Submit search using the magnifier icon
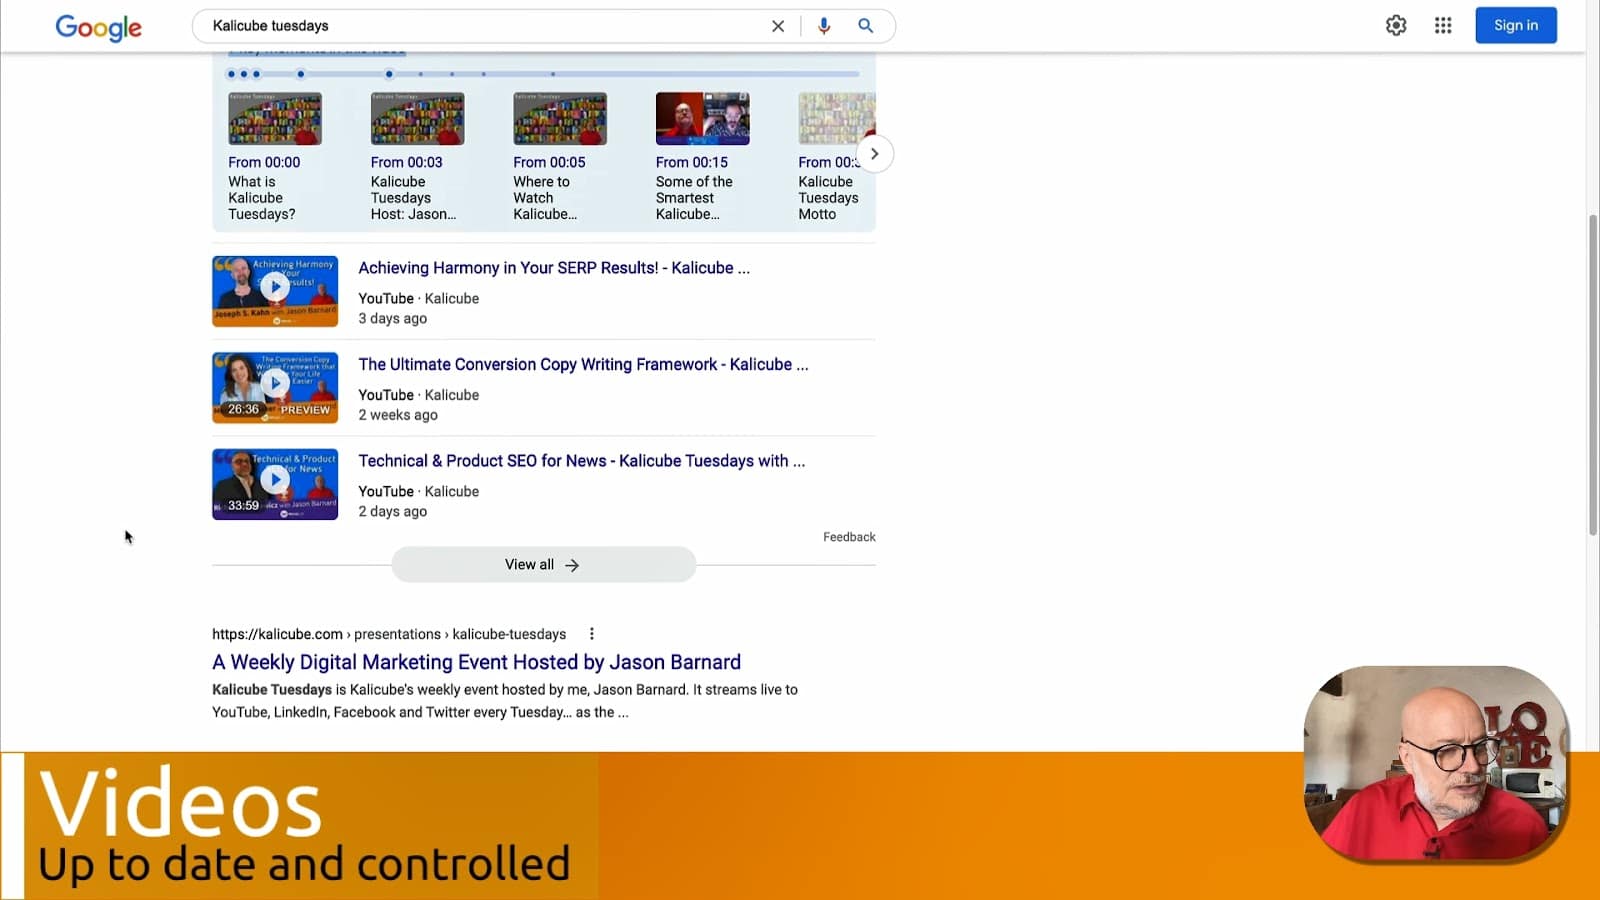1600x900 pixels. click(866, 26)
